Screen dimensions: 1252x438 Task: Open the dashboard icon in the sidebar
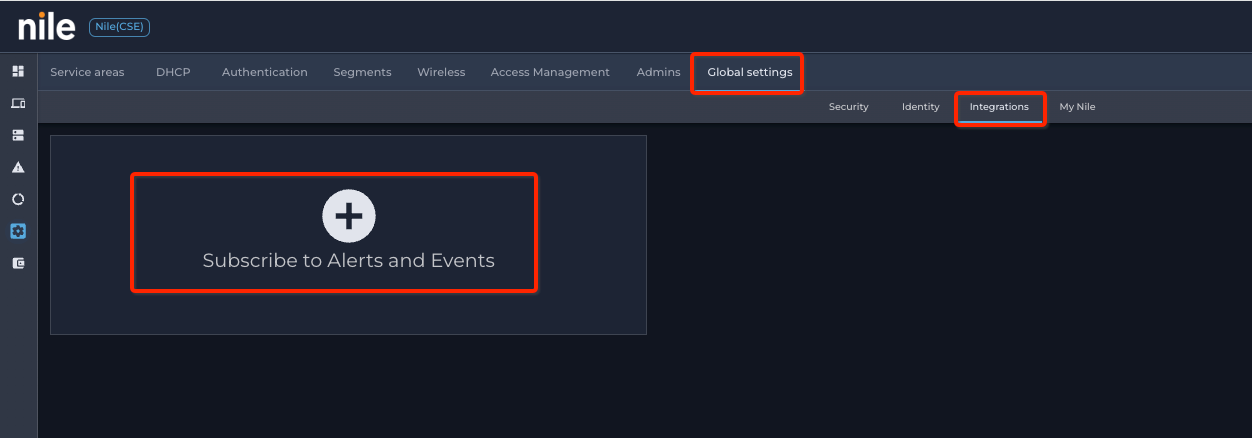(18, 71)
